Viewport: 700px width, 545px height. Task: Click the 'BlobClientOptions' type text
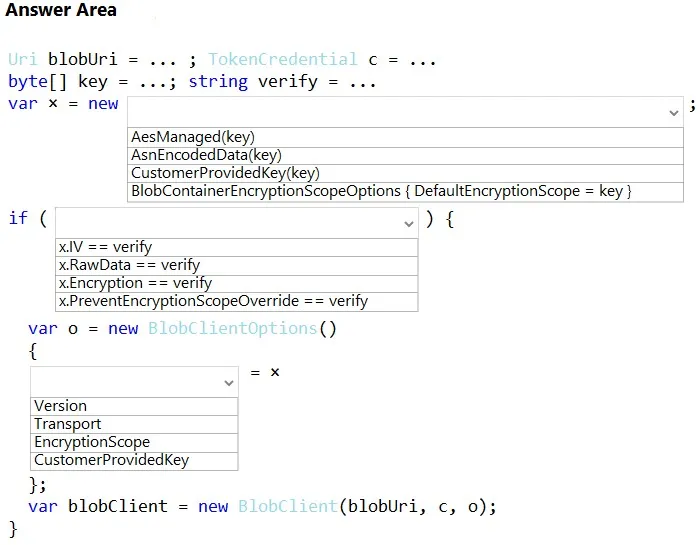click(233, 329)
